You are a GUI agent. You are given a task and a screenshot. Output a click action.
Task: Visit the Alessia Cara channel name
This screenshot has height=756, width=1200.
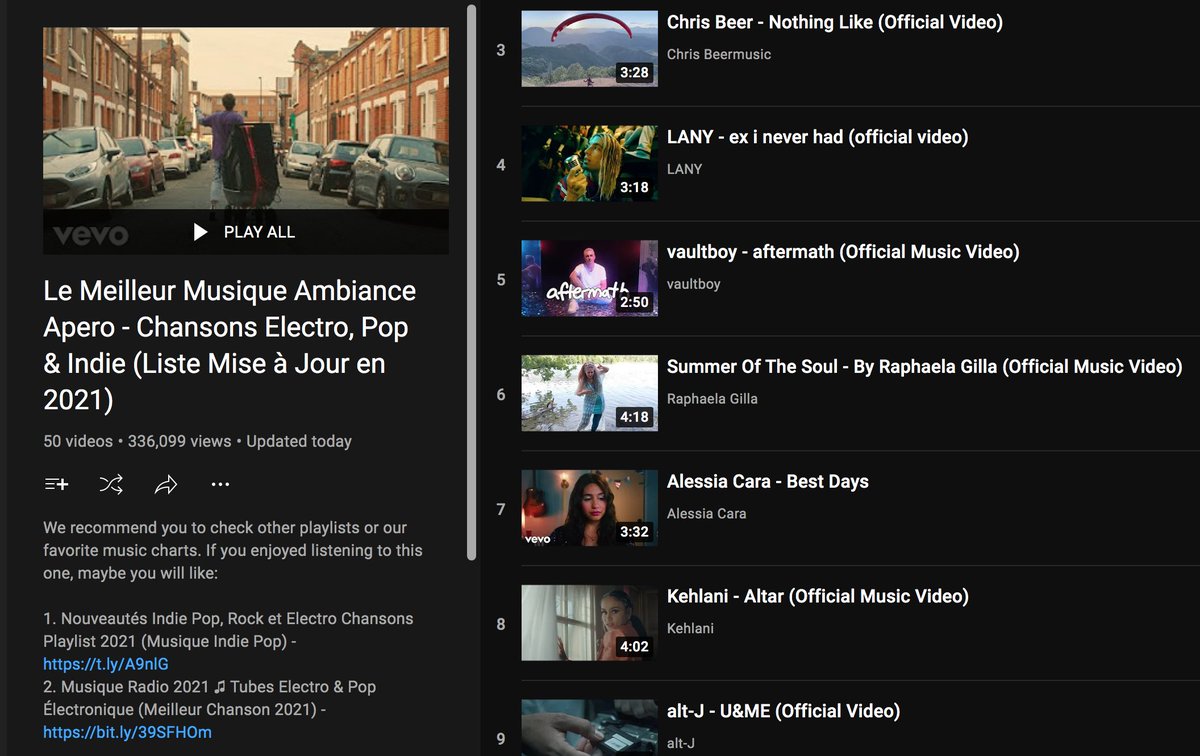pos(707,514)
